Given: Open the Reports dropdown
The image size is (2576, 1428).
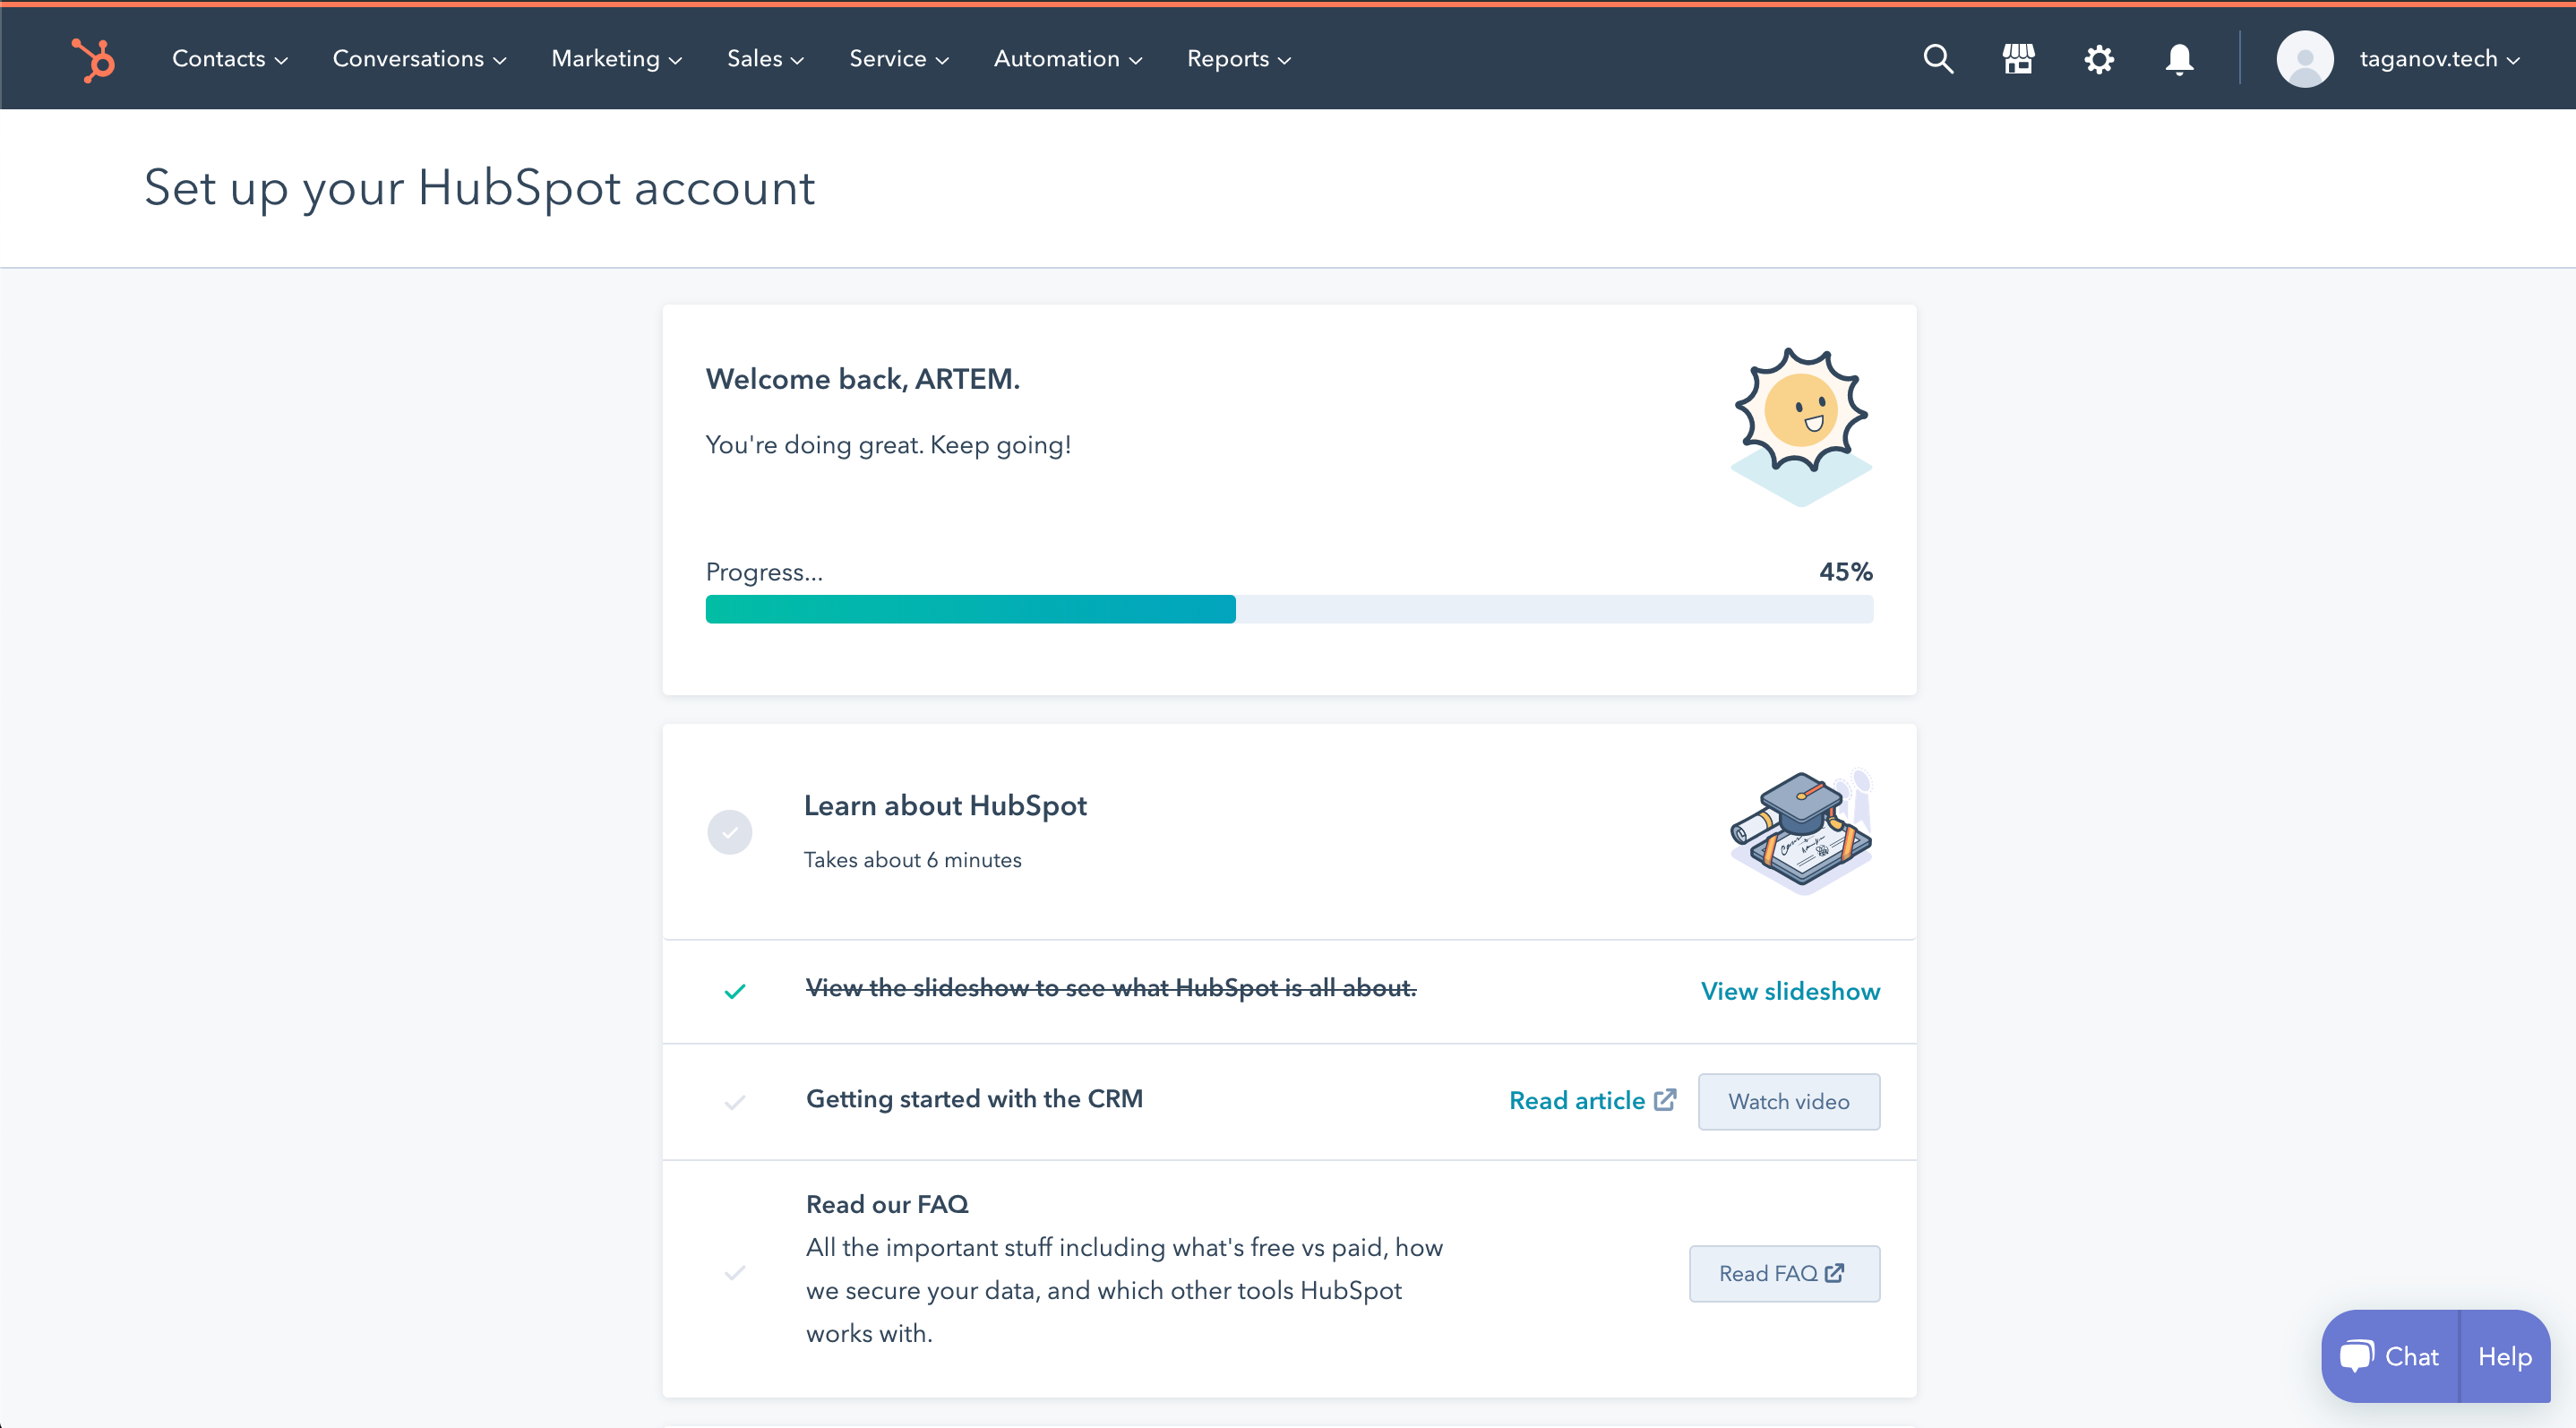Looking at the screenshot, I should pos(1238,59).
